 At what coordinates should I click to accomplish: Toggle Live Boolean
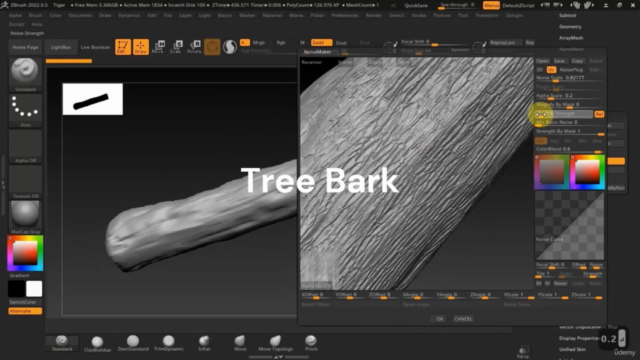pos(95,47)
